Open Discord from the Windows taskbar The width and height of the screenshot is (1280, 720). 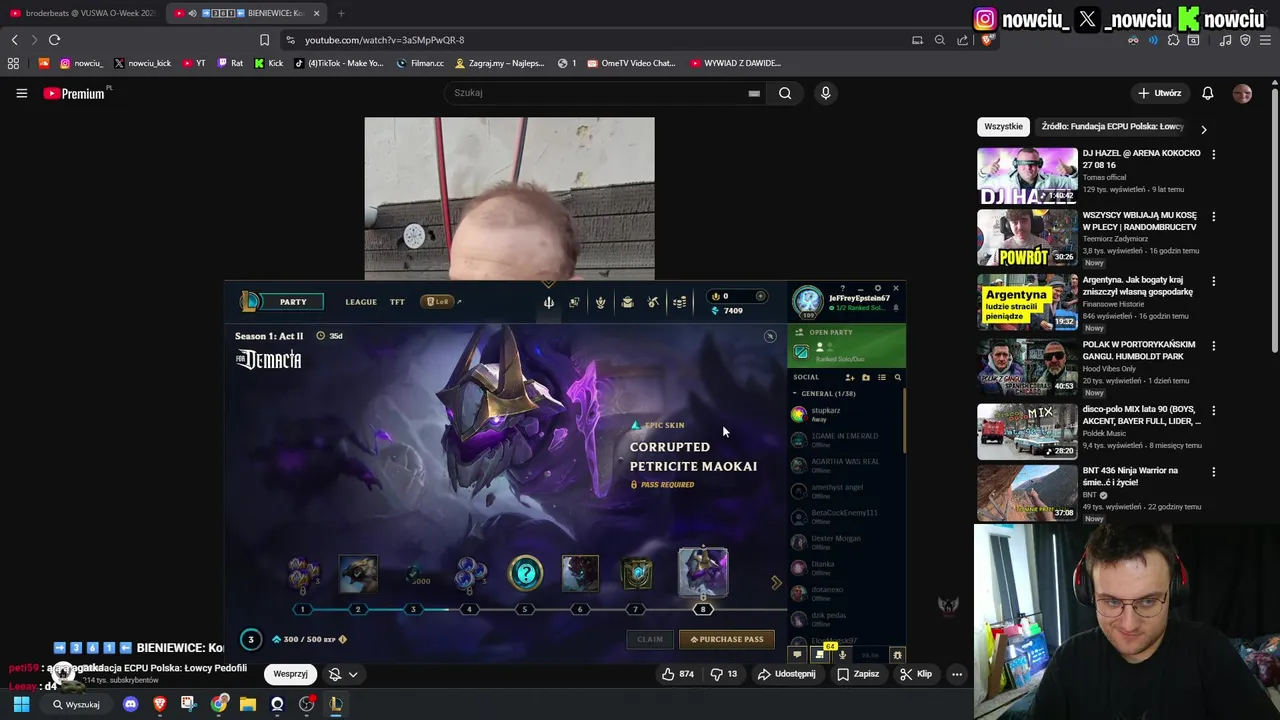point(130,704)
